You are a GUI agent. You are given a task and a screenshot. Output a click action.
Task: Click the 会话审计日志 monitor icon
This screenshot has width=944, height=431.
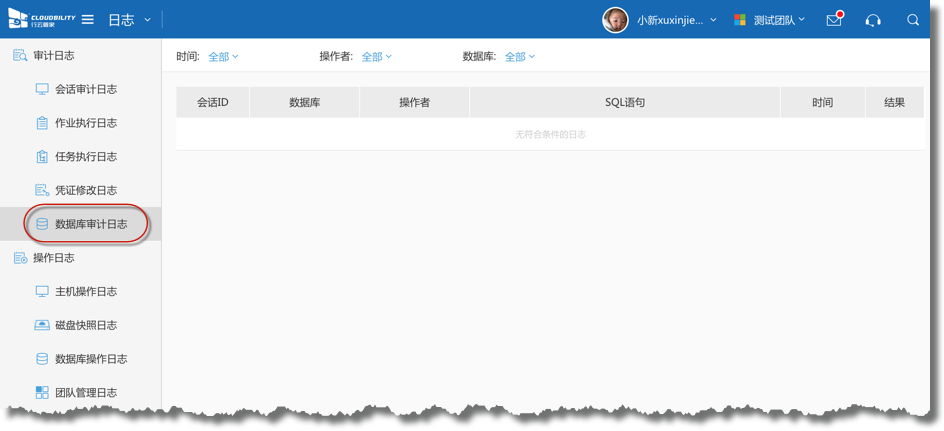pos(42,89)
